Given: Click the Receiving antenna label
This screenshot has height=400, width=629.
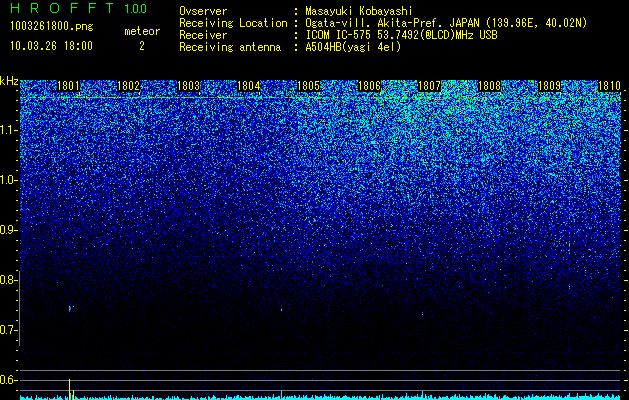Looking at the screenshot, I should click(230, 47).
